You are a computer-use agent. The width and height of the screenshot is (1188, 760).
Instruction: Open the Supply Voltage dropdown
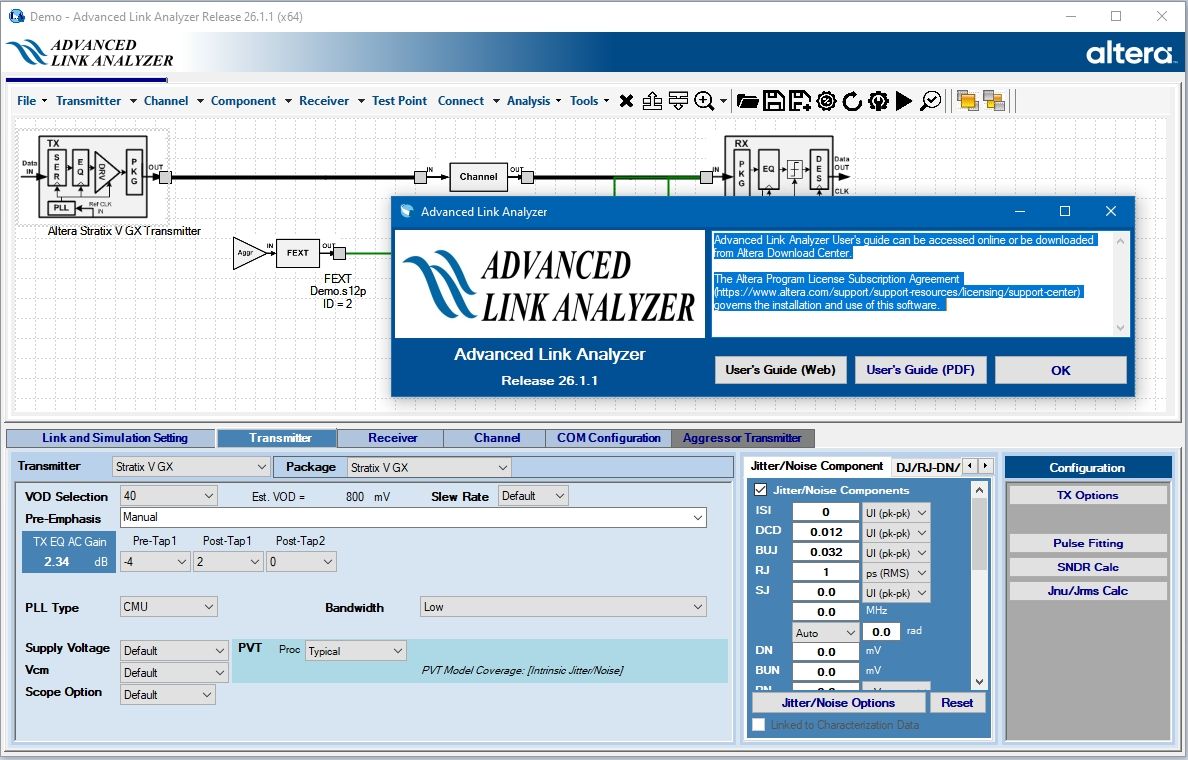click(174, 650)
